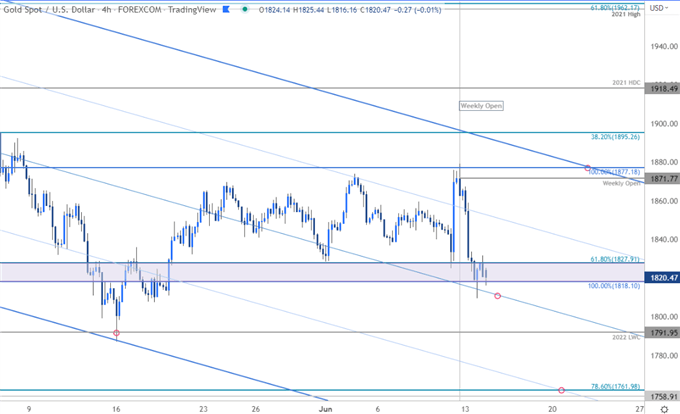Click the 61.80%(1962.17) Fibonacci label
This screenshot has height=414, width=680.
coord(615,8)
